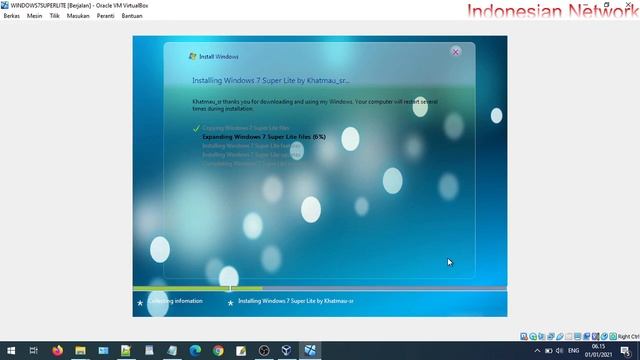Open Microsoft Edge from the taskbar

tap(195, 351)
